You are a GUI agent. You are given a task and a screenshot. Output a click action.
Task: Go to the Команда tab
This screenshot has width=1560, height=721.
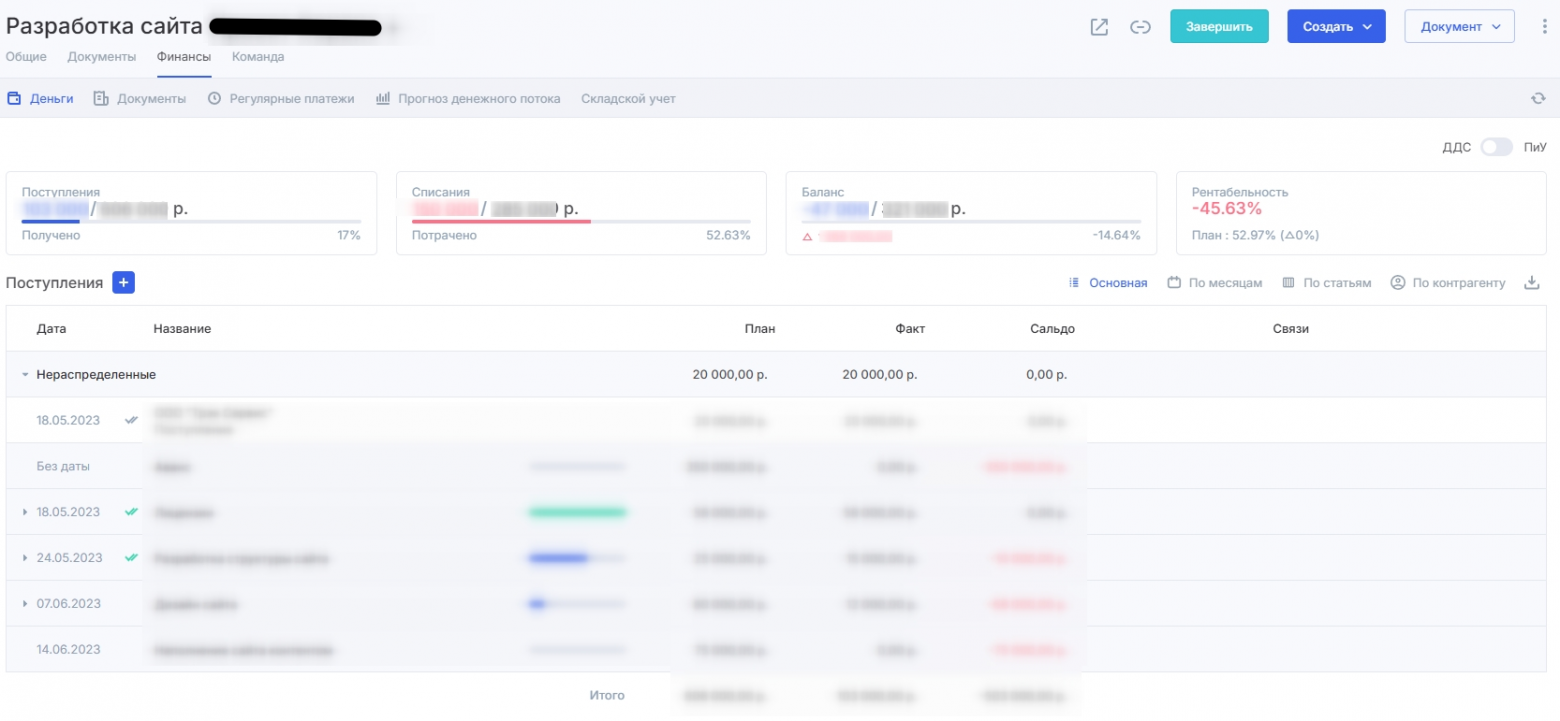tap(258, 57)
